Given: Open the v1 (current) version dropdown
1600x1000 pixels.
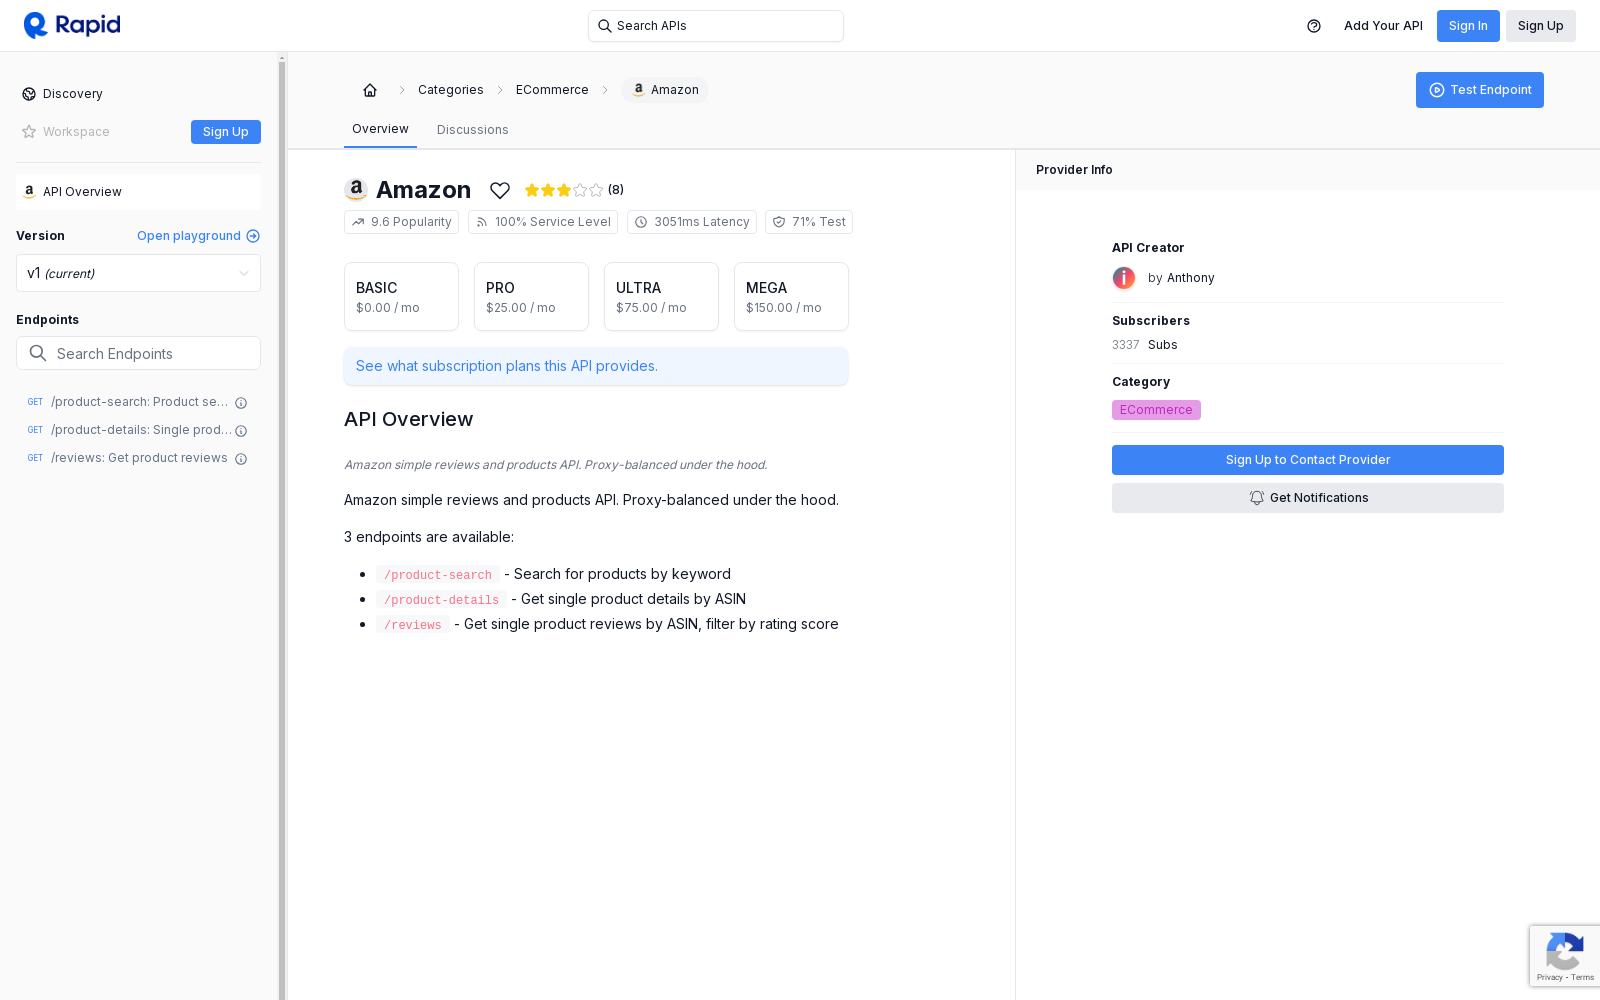Looking at the screenshot, I should pyautogui.click(x=138, y=273).
